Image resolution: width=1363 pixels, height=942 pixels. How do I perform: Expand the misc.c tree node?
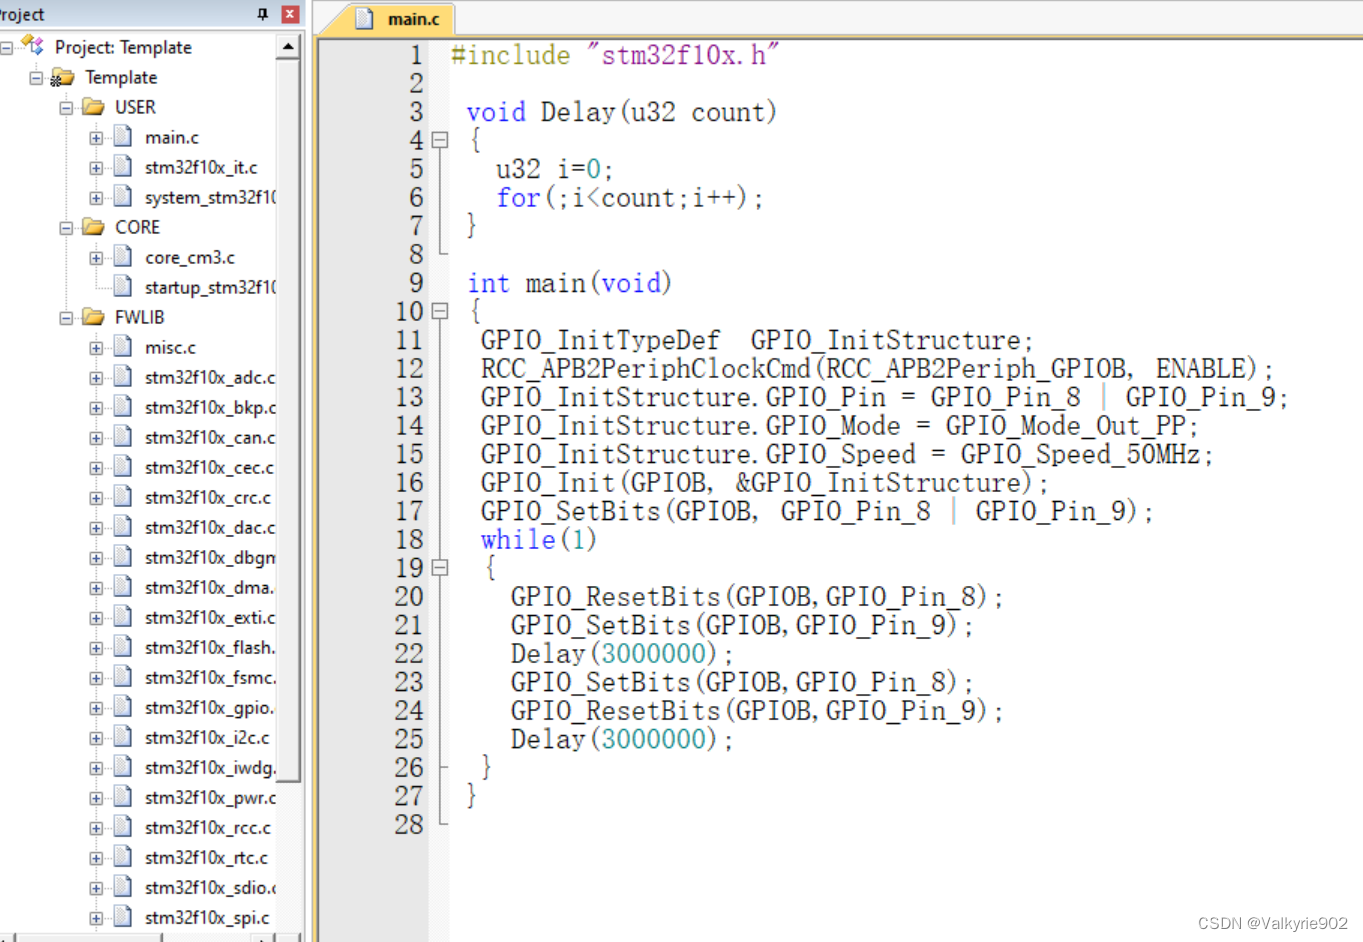click(x=95, y=347)
